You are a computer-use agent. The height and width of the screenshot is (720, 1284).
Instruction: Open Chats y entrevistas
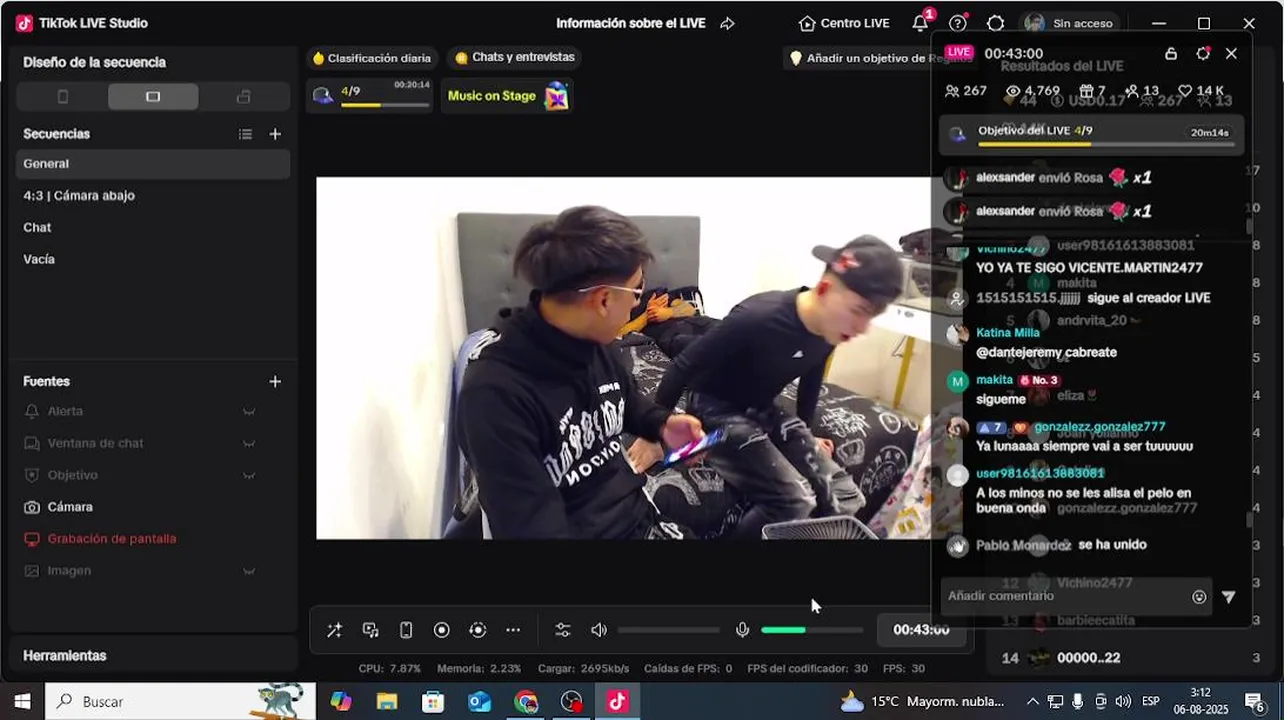515,58
